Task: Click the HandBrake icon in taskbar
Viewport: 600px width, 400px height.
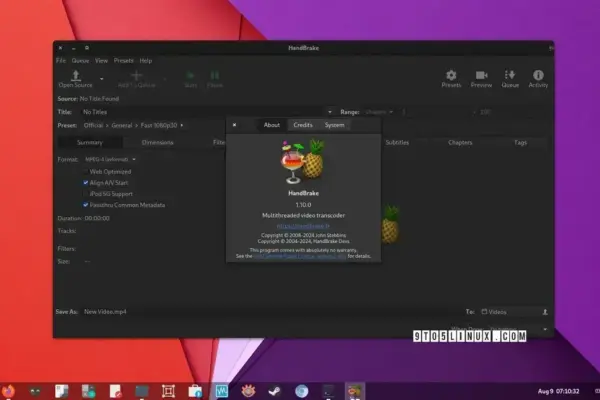Action: [355, 391]
